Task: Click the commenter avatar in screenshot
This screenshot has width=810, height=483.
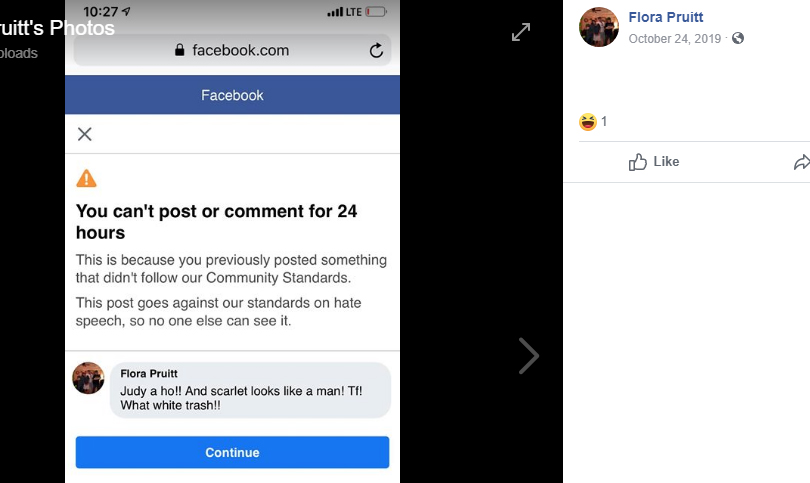Action: click(x=88, y=378)
